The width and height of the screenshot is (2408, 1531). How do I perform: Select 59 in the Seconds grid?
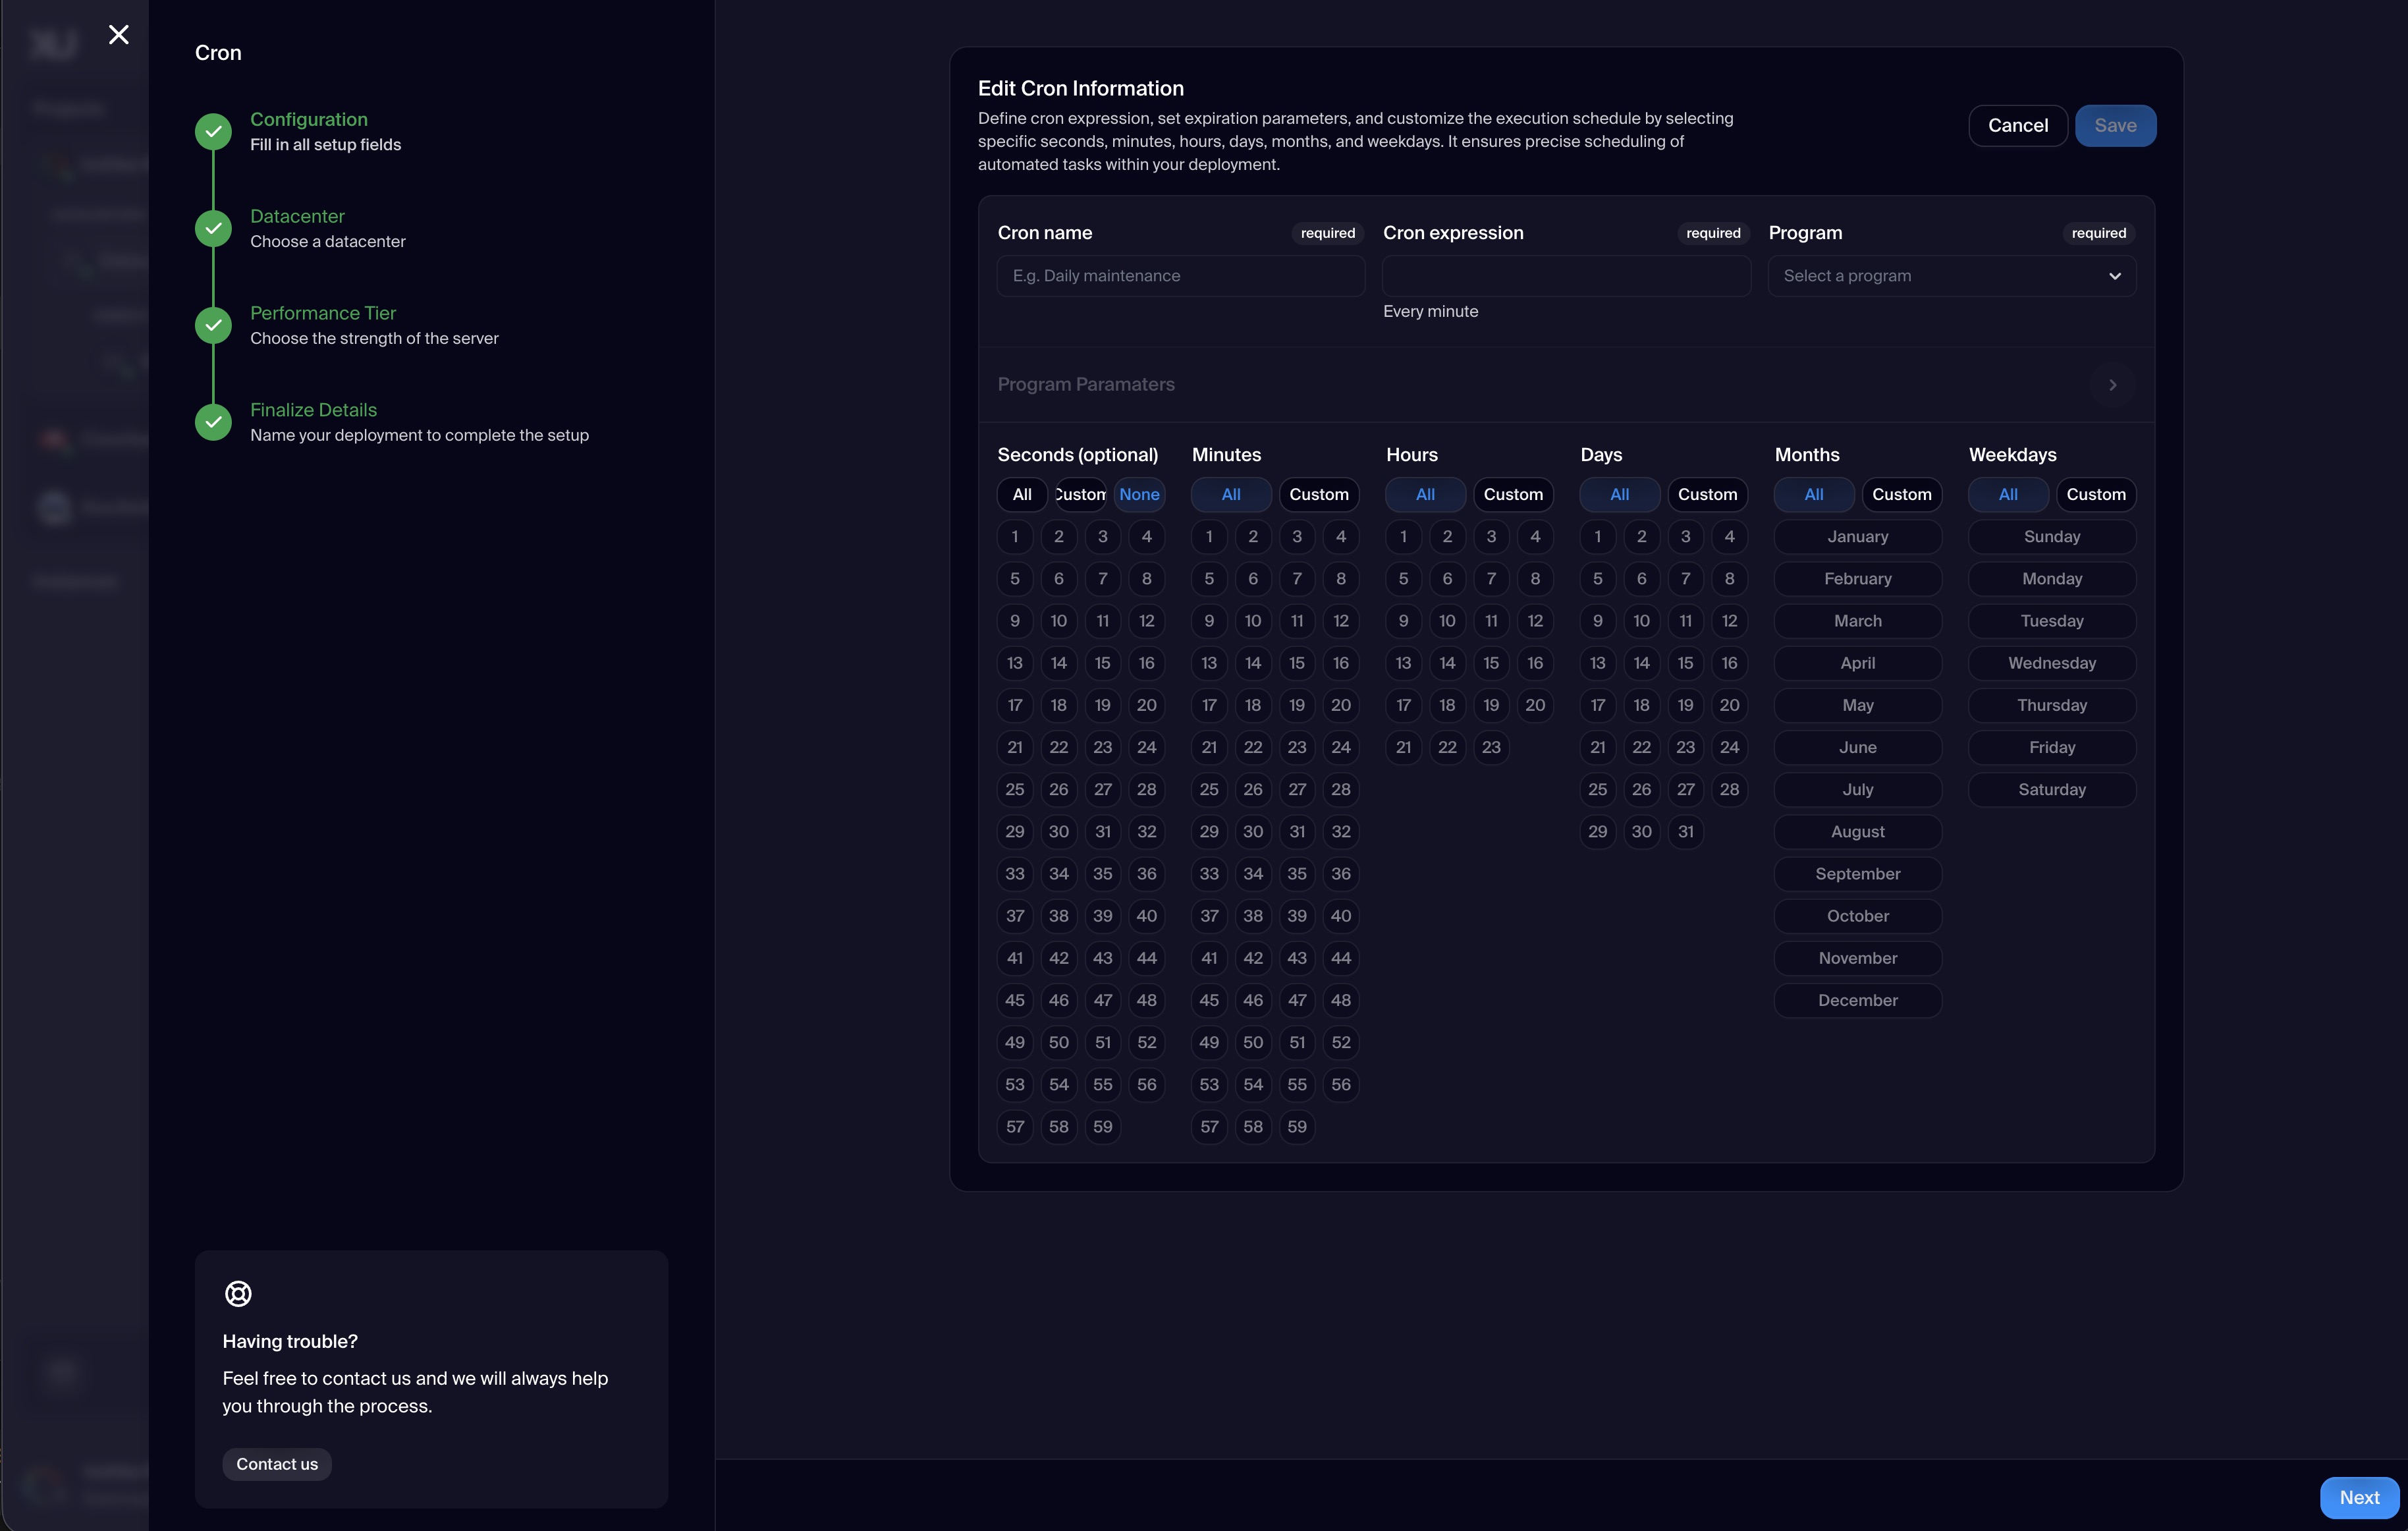1103,1127
